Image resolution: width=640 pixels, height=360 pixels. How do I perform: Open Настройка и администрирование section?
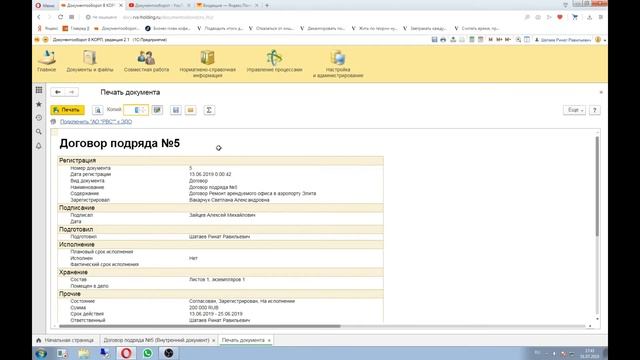click(x=338, y=64)
